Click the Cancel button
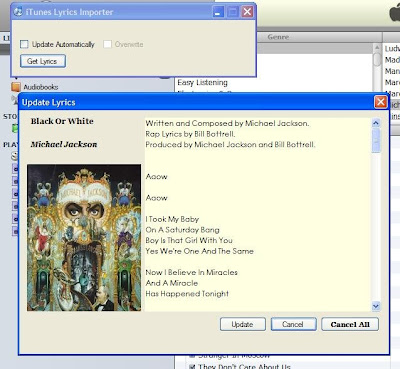The width and height of the screenshot is (400, 369). pyautogui.click(x=293, y=324)
